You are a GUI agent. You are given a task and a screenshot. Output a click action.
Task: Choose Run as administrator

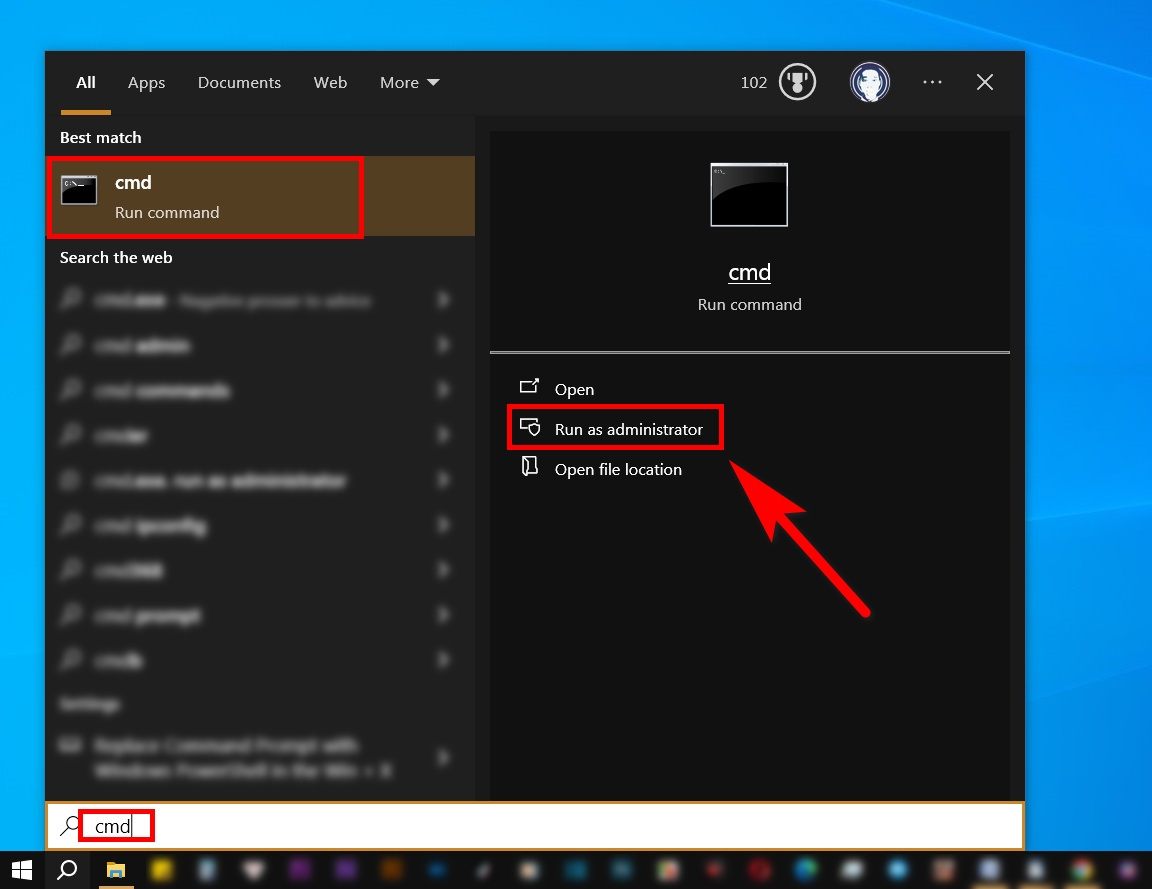(628, 429)
